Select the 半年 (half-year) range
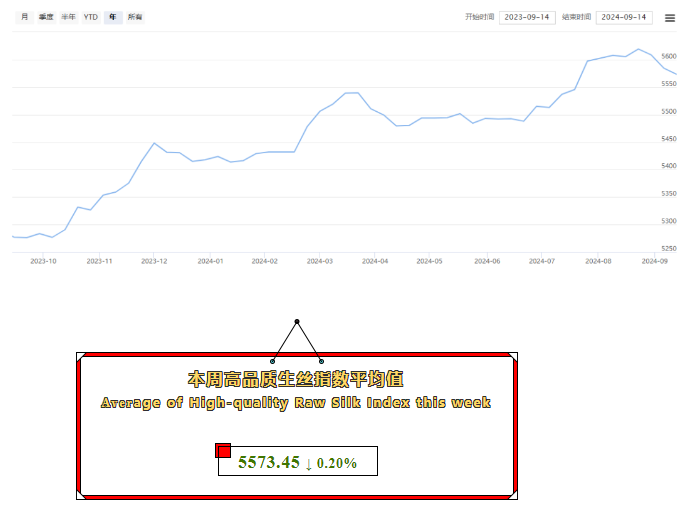This screenshot has height=510, width=690. click(x=68, y=17)
